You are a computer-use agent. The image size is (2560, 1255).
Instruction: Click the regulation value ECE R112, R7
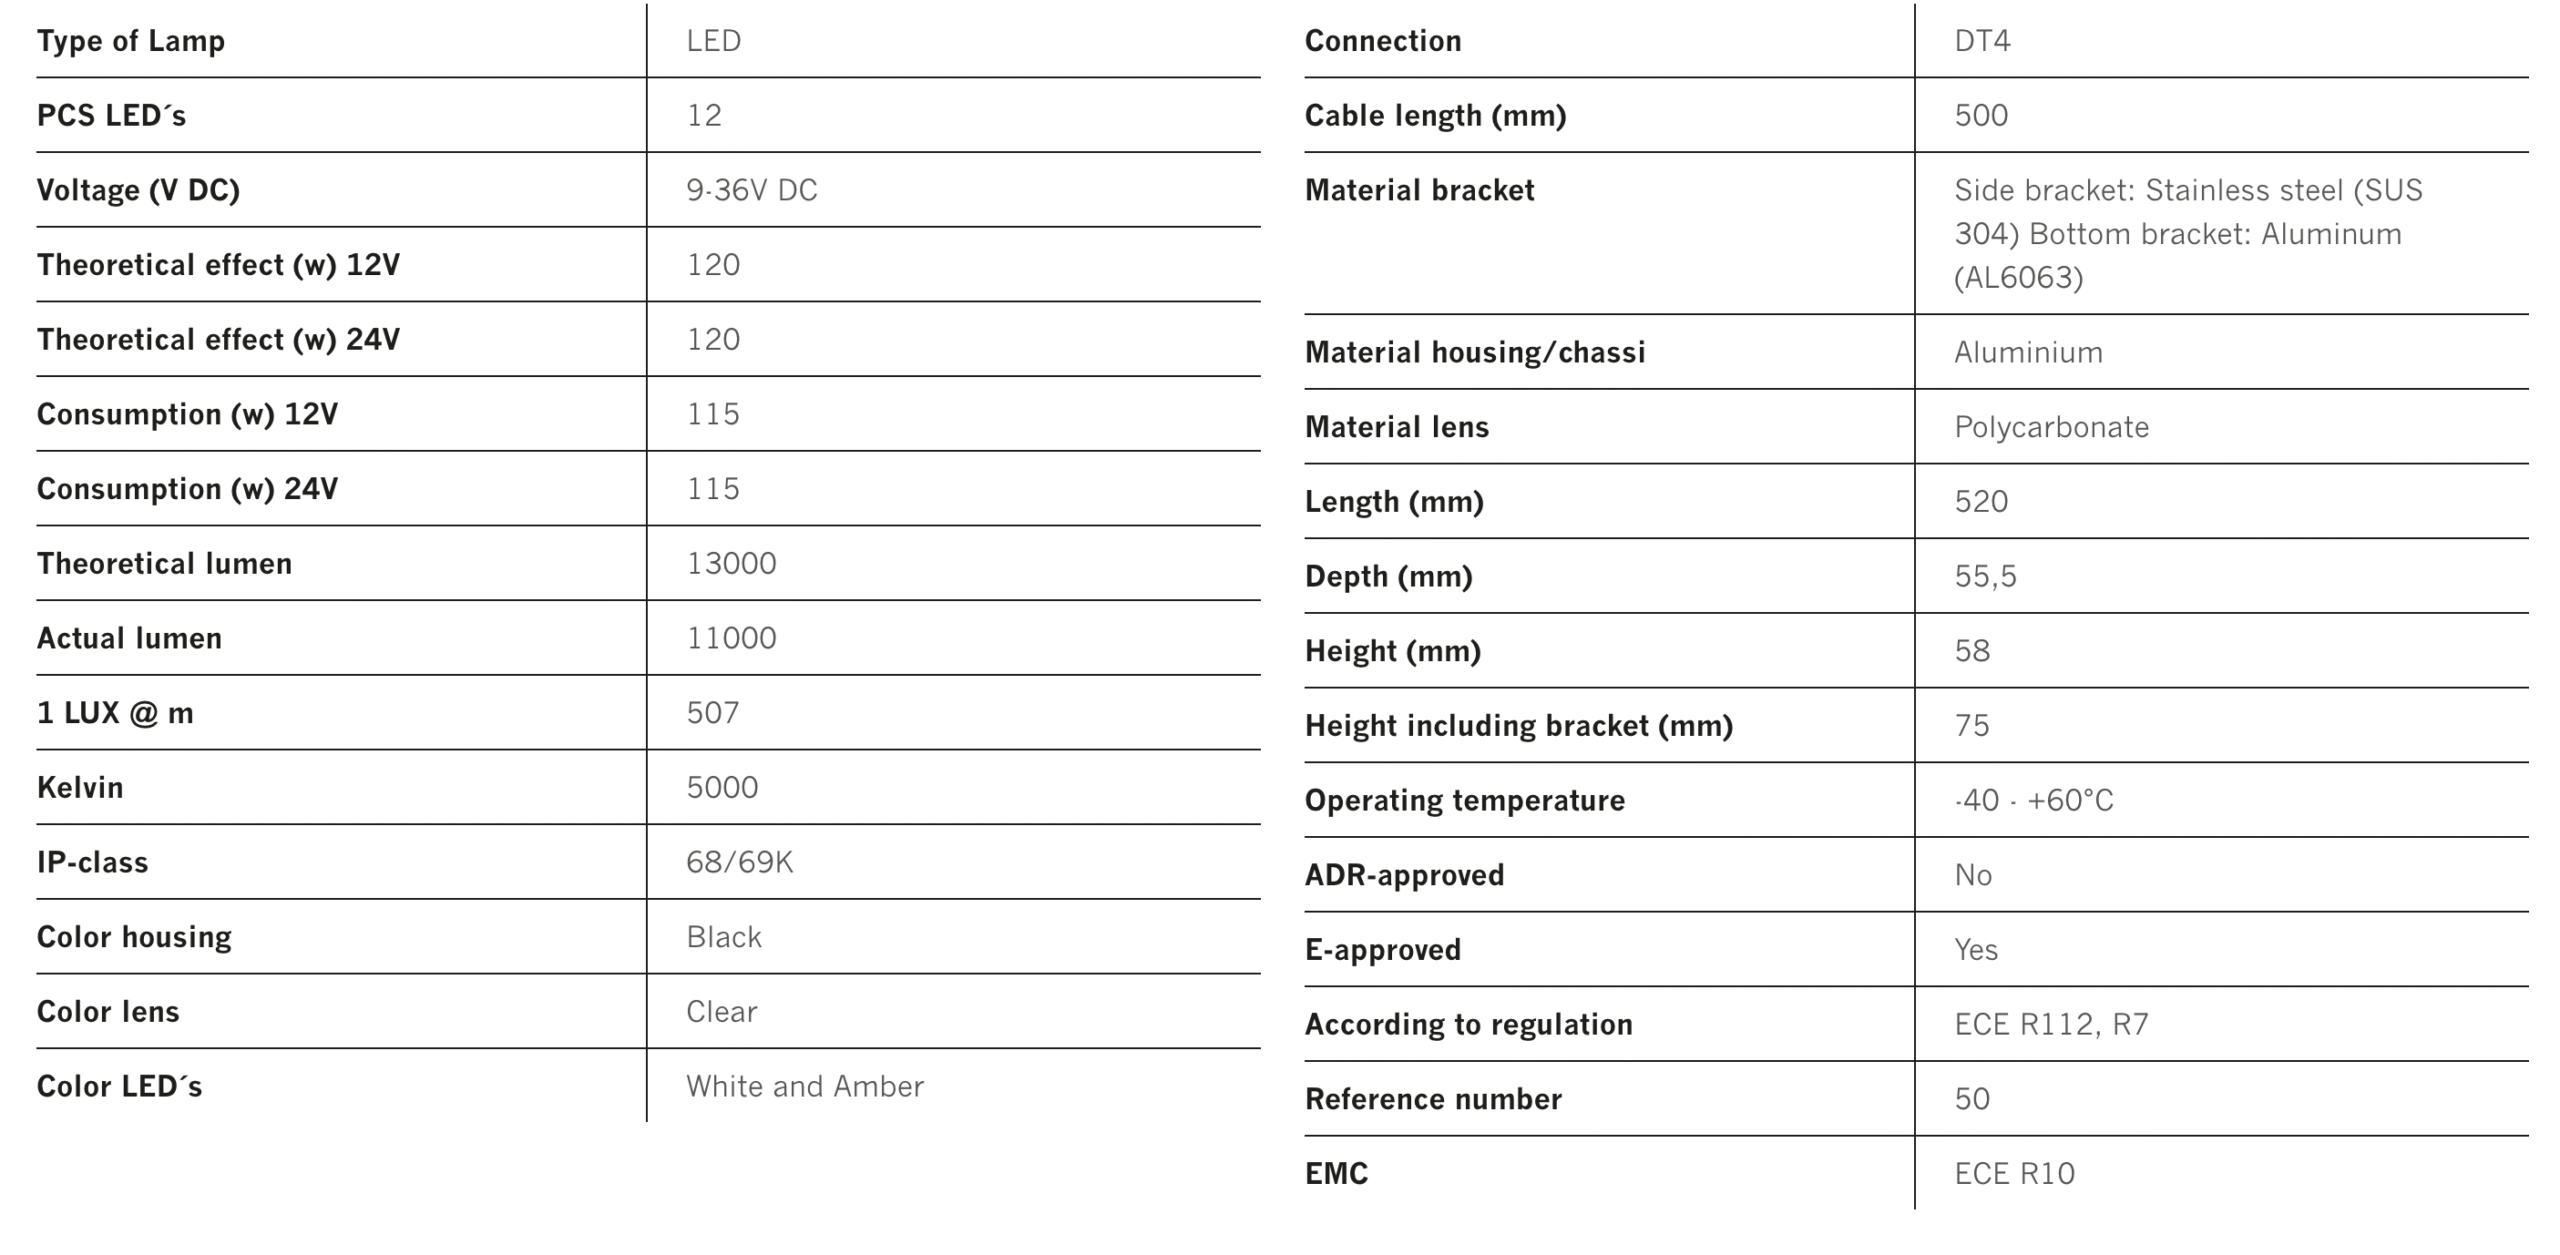tap(2051, 1024)
